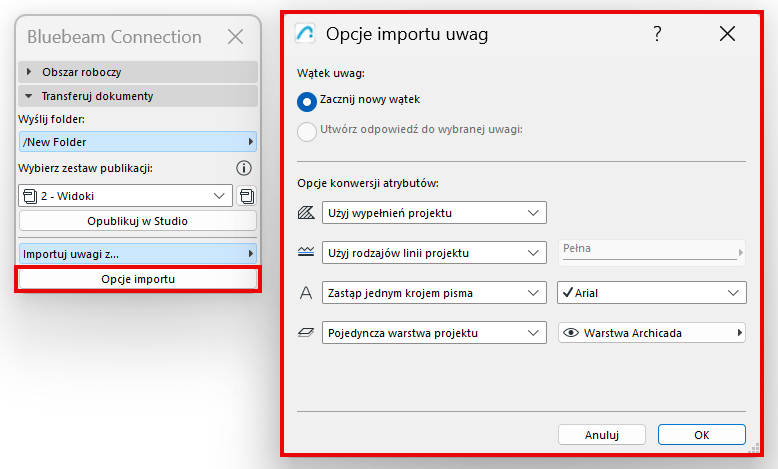This screenshot has width=778, height=469.
Task: Click the font attribute letter A icon
Action: 306,293
